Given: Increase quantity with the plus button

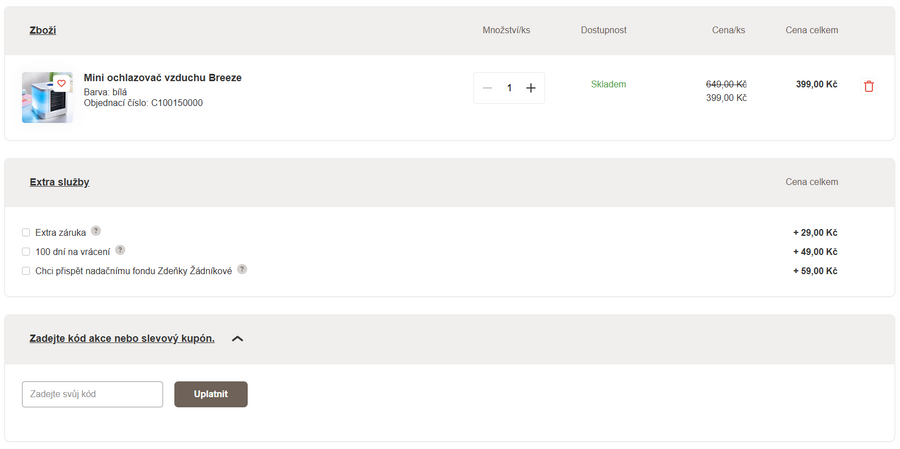Looking at the screenshot, I should click(531, 88).
